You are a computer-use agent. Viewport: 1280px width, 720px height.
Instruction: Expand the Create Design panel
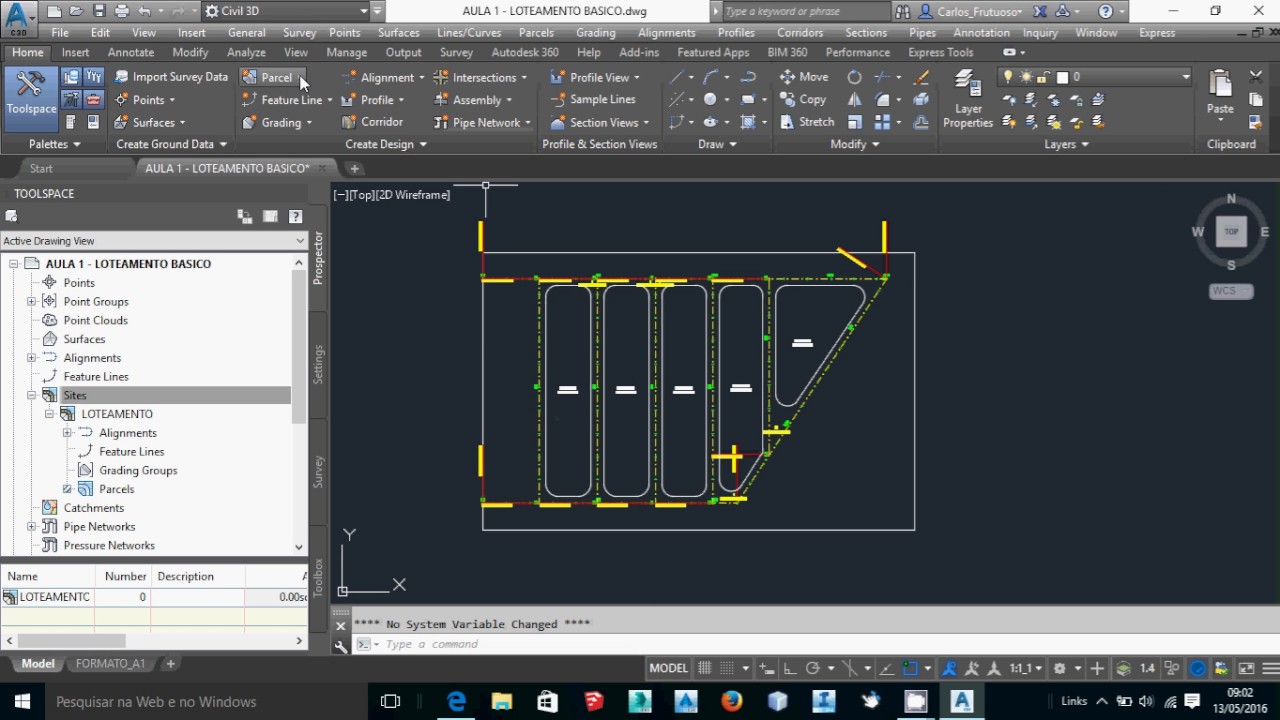[x=386, y=144]
